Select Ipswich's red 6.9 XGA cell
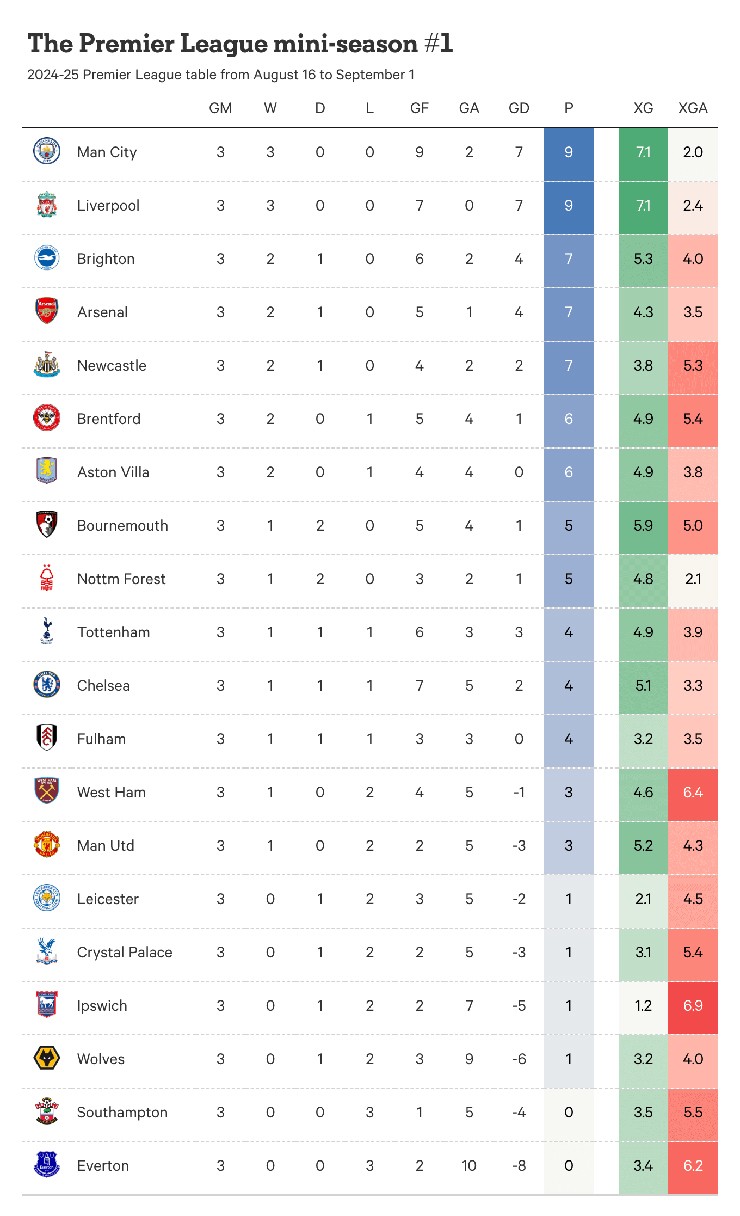The width and height of the screenshot is (740, 1216). click(692, 1006)
